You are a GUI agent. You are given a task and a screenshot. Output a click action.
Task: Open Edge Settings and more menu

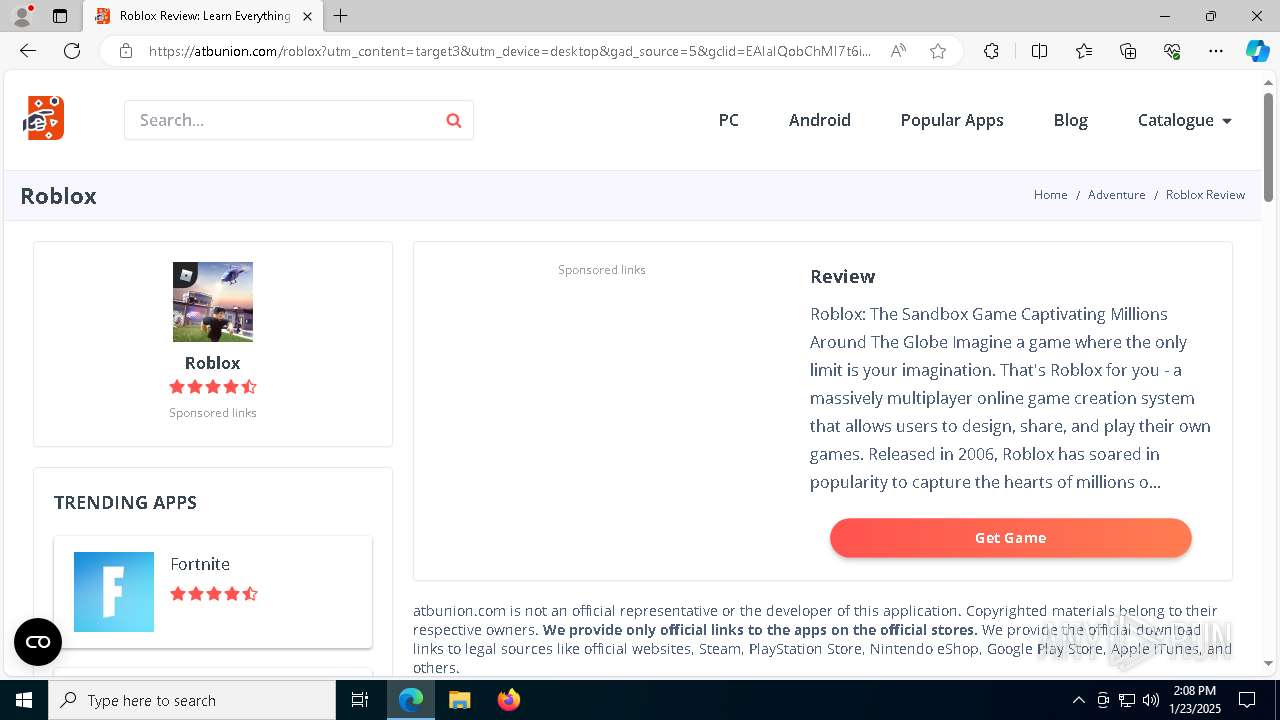point(1216,51)
